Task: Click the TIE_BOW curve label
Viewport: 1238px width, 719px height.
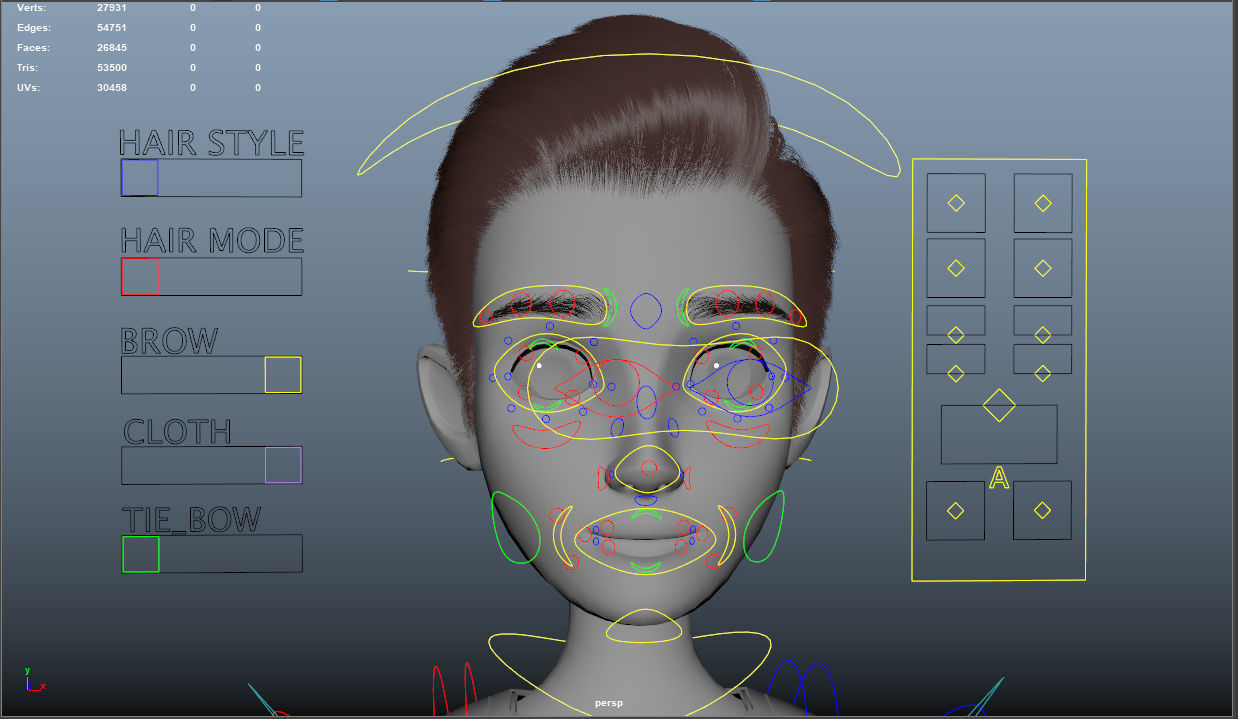Action: (191, 519)
